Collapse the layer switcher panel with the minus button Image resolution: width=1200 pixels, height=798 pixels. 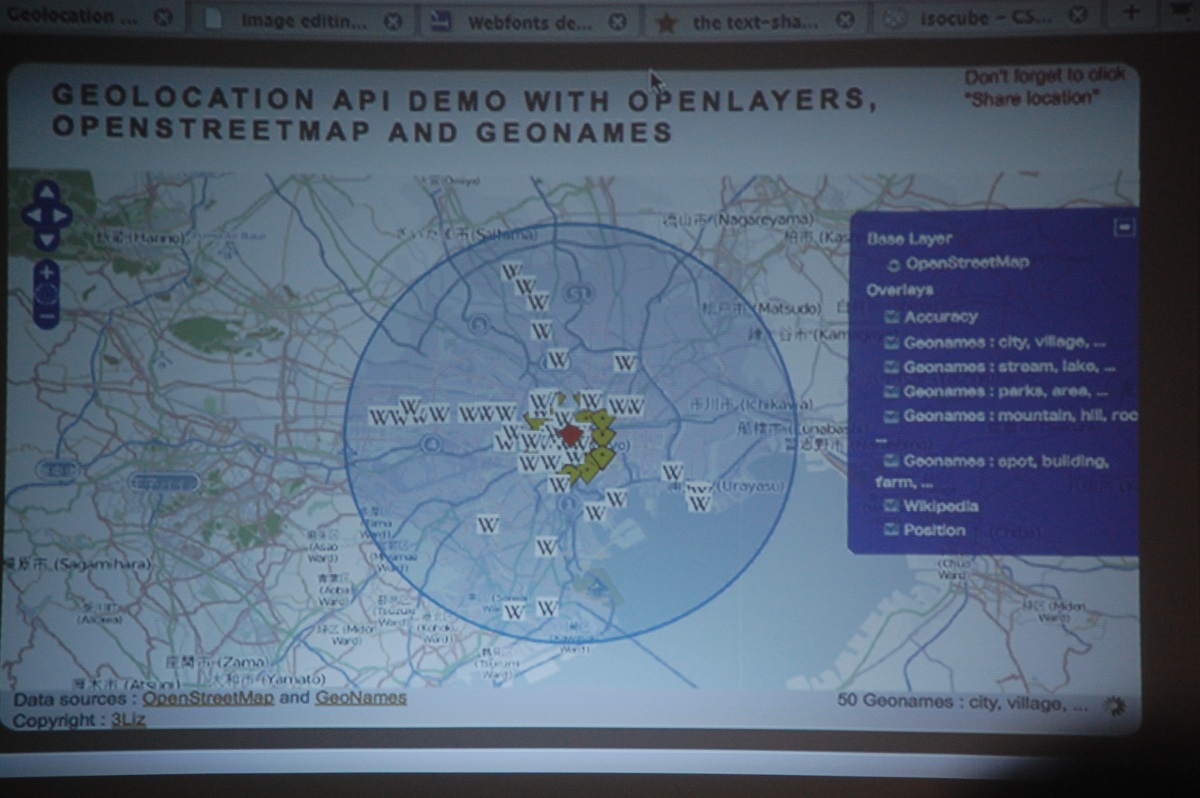(1124, 228)
